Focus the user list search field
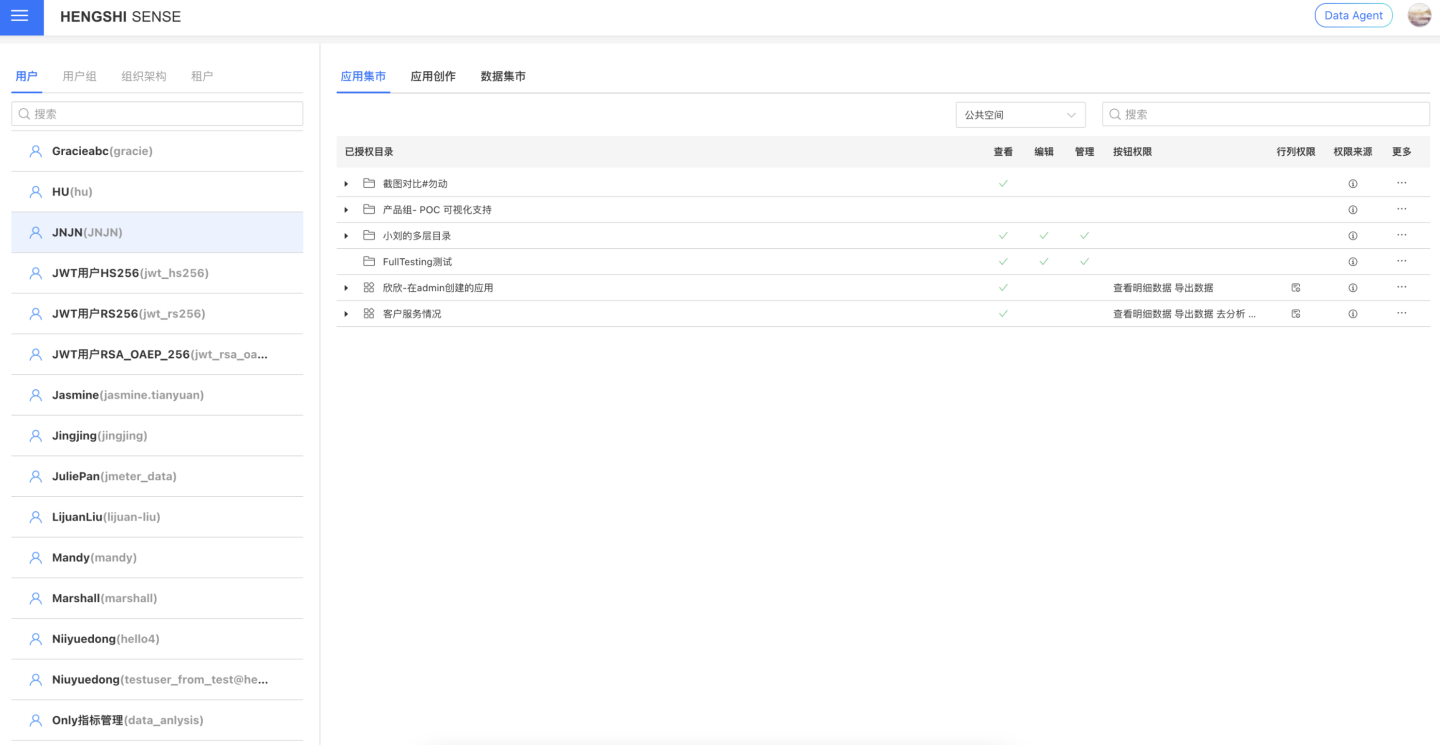Image resolution: width=1440 pixels, height=745 pixels. pos(157,114)
